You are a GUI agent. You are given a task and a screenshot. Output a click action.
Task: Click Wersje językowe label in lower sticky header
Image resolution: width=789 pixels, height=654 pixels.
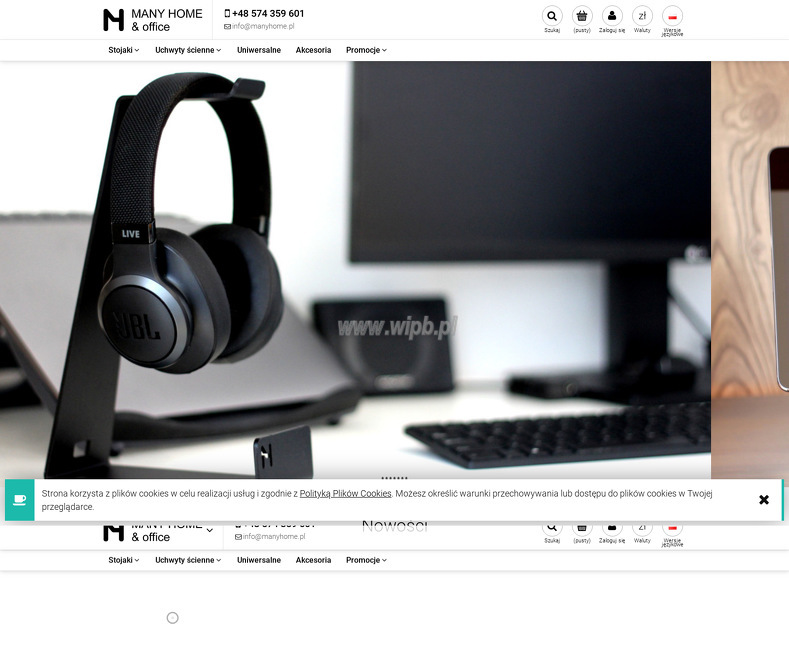pos(672,542)
